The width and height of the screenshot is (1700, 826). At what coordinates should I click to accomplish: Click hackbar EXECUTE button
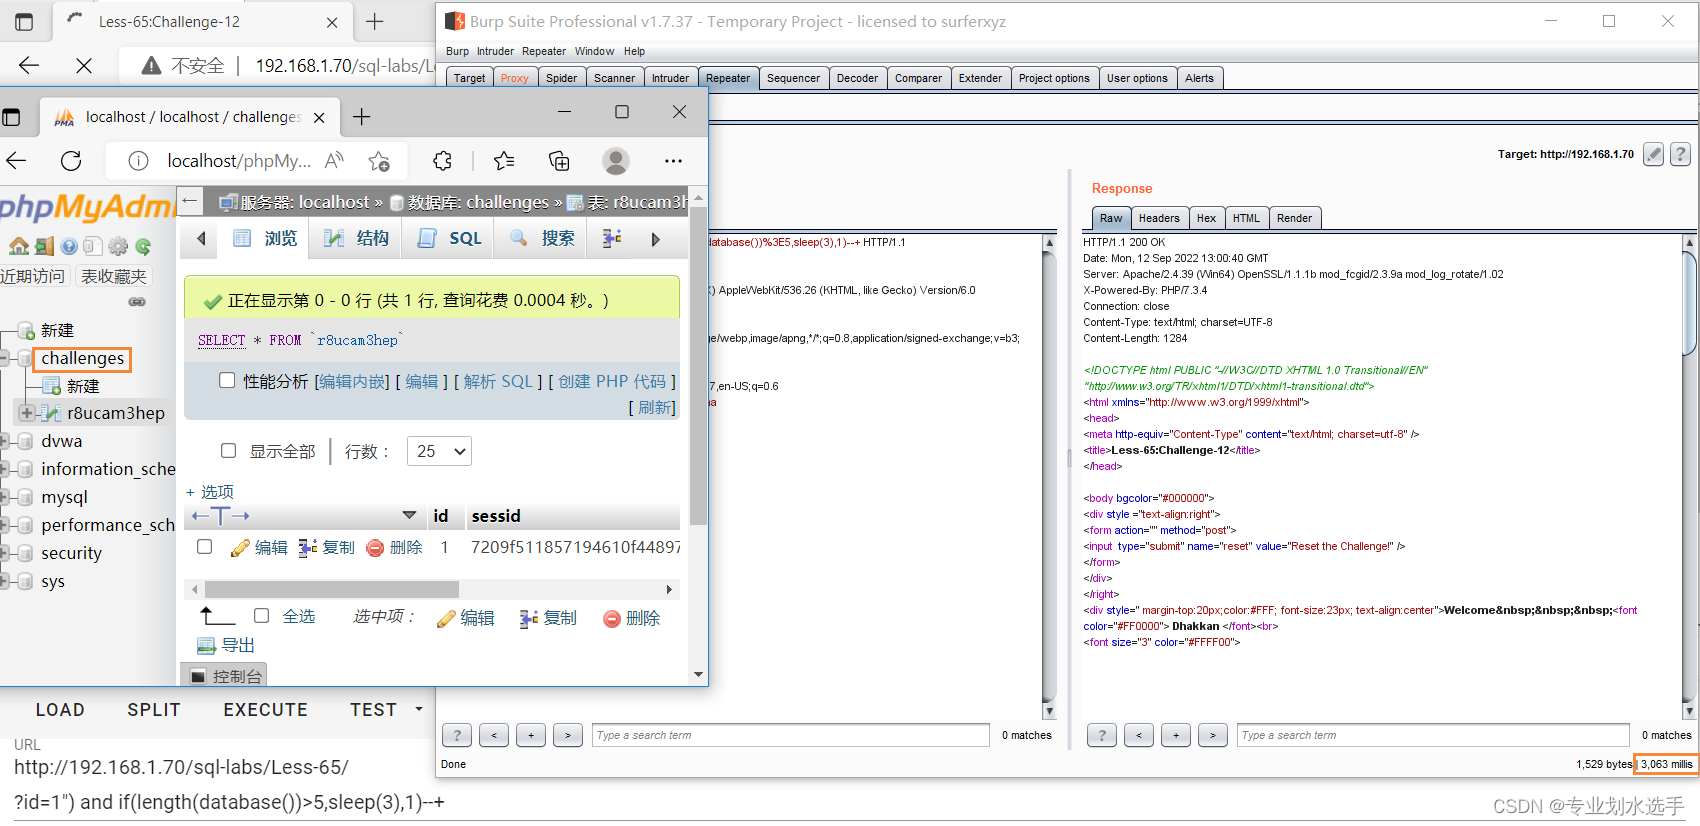tap(265, 709)
